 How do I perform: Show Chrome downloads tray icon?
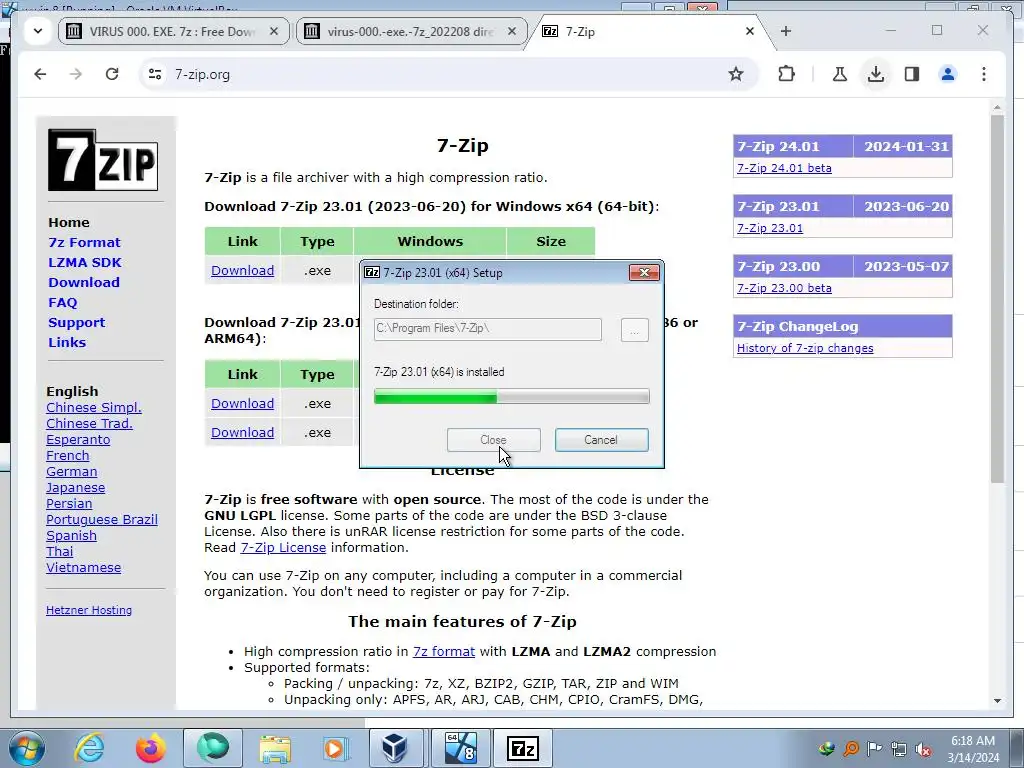[x=876, y=74]
